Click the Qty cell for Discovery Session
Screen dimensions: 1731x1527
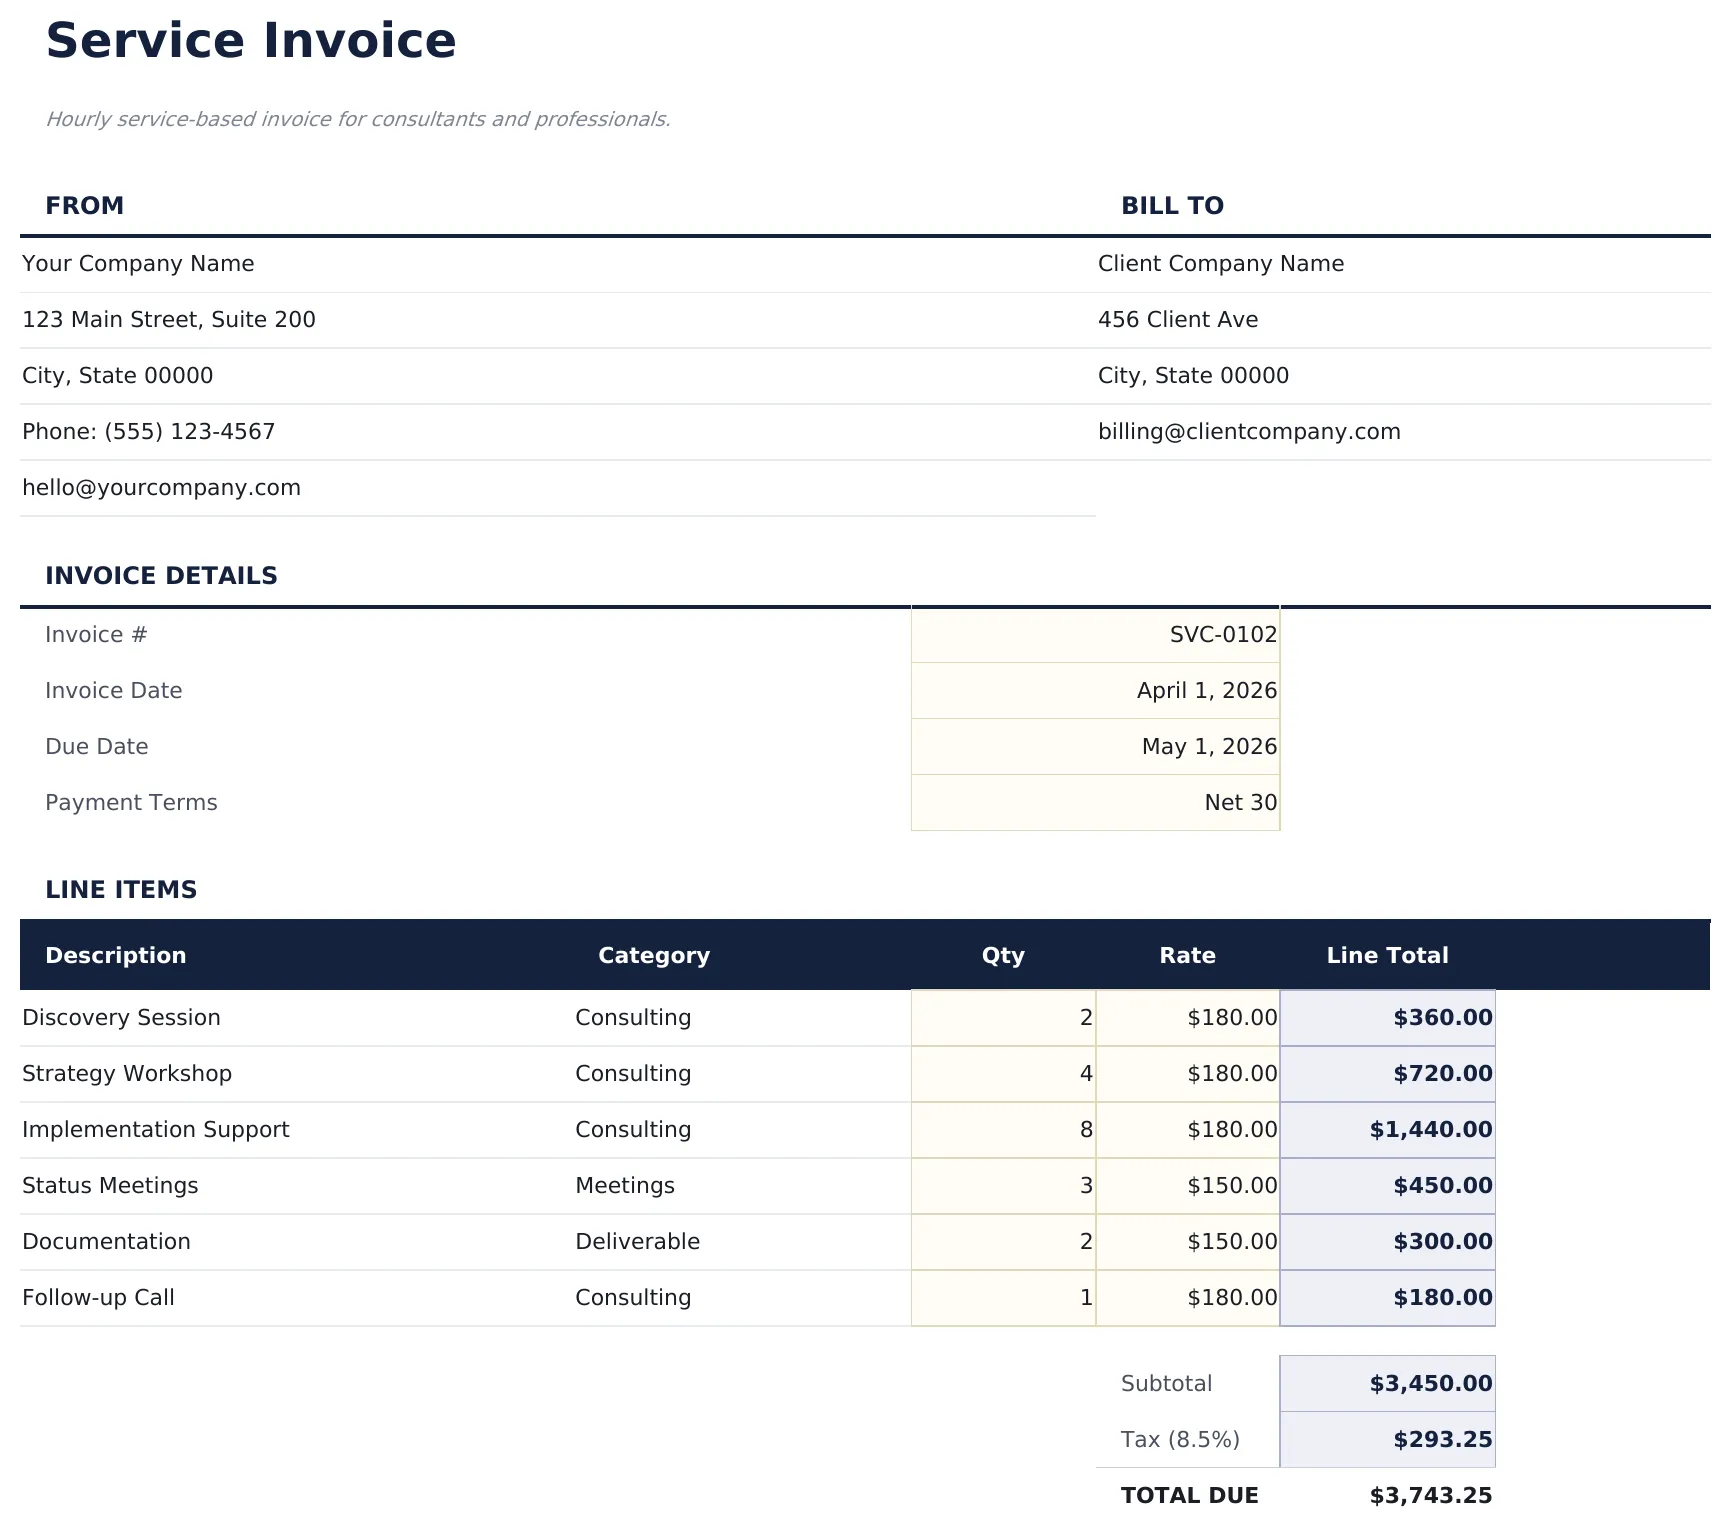pos(1002,1017)
